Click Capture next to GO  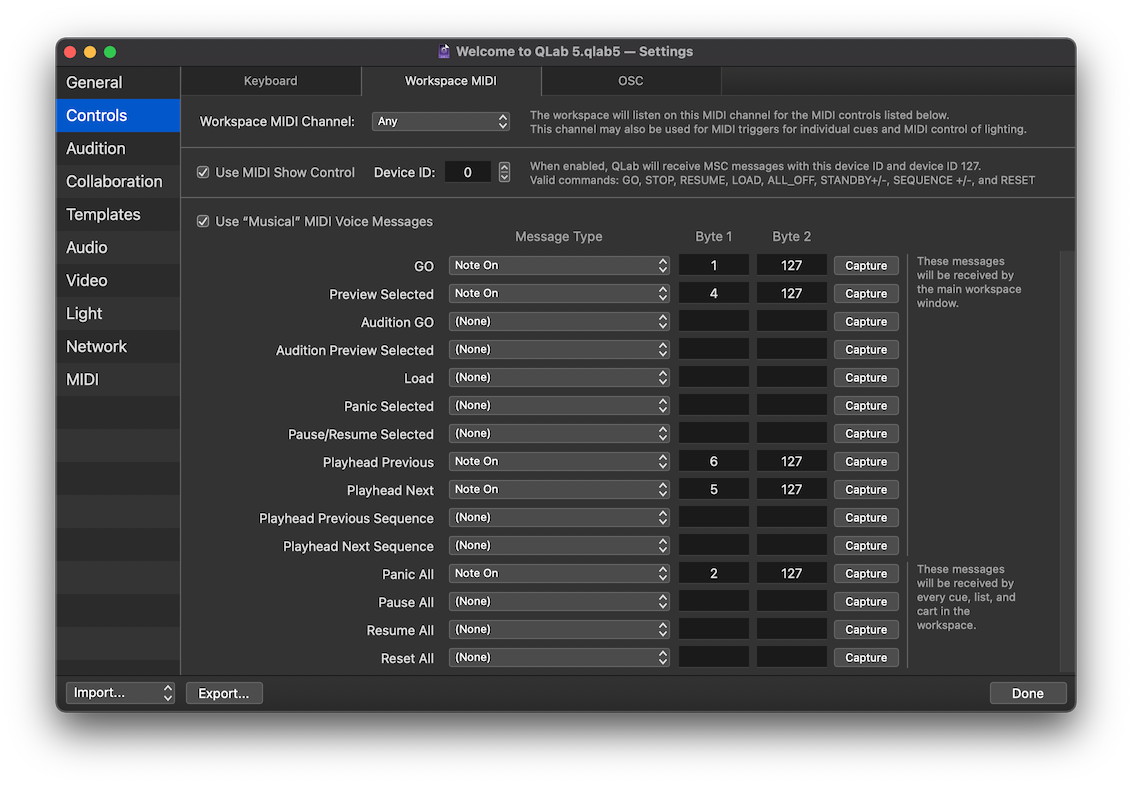click(866, 265)
